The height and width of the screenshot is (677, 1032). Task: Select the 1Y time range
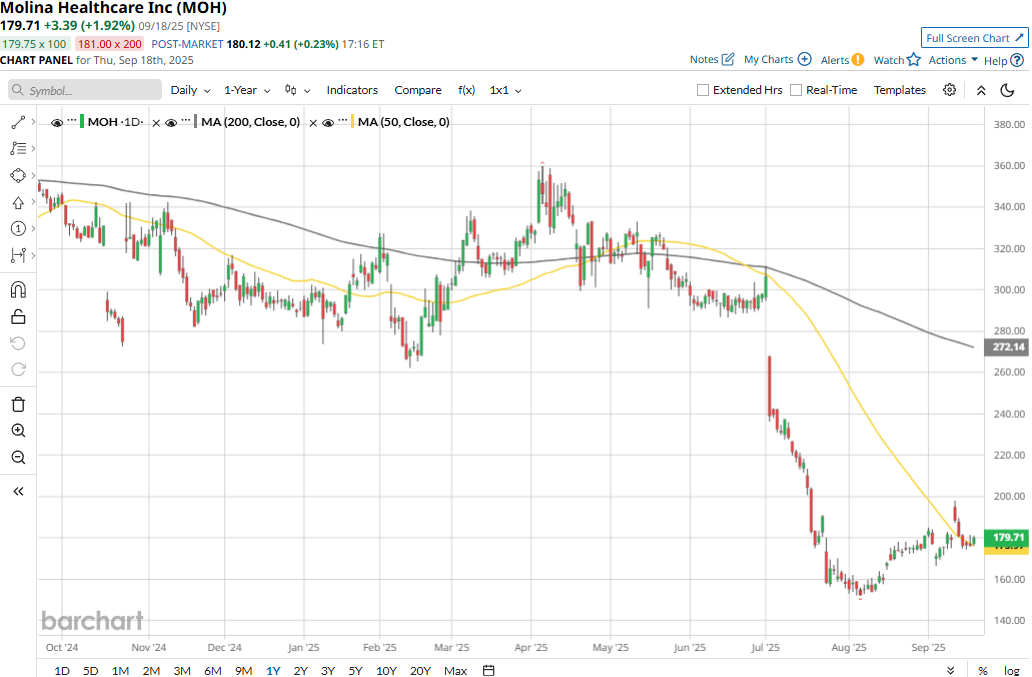point(273,670)
